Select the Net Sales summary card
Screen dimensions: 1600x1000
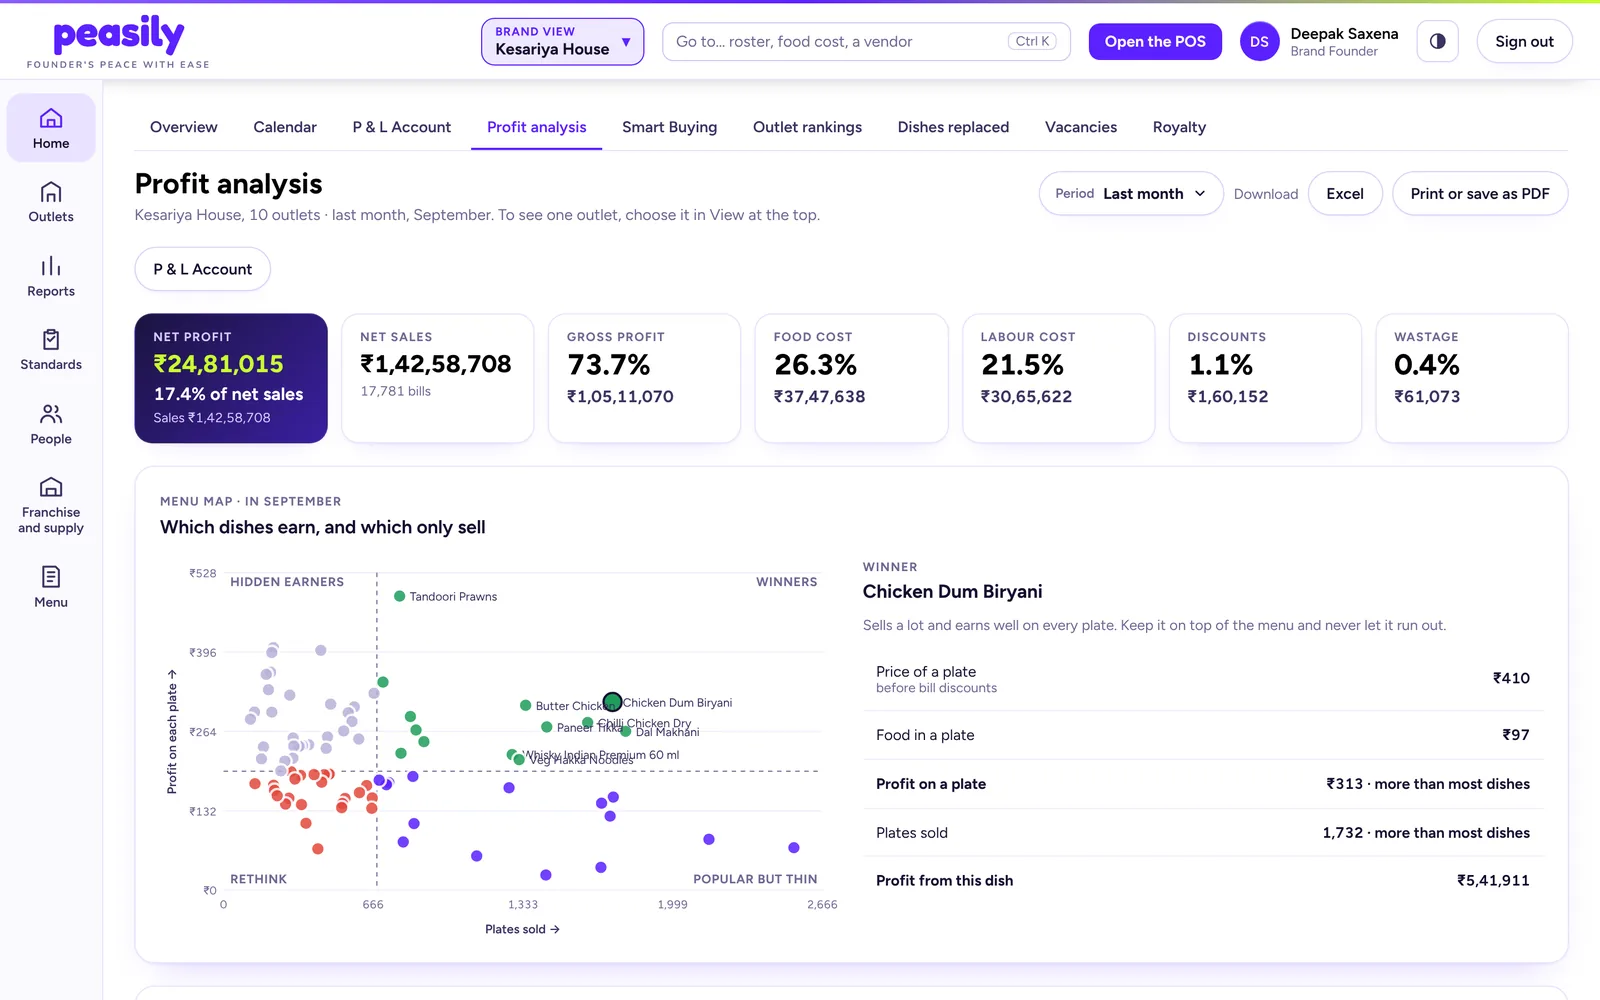tap(438, 378)
